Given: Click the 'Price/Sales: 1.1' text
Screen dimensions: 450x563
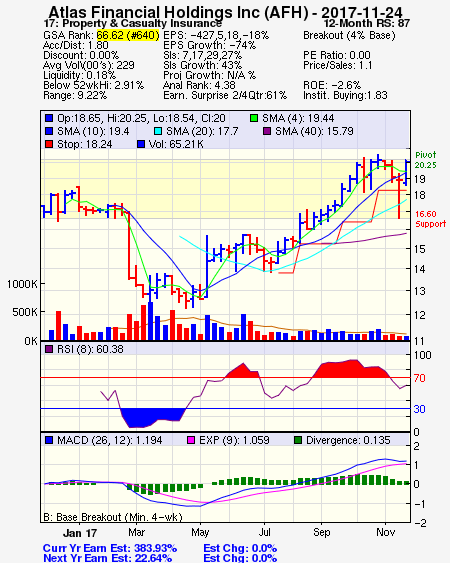Looking at the screenshot, I should tap(338, 65).
